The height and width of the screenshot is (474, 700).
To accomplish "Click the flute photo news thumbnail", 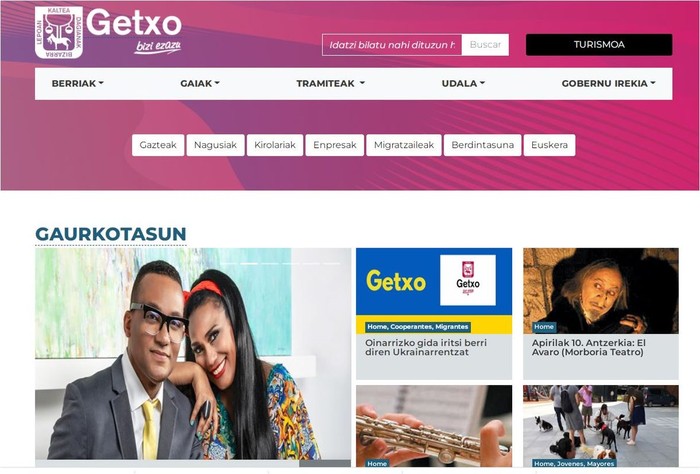I will (x=434, y=426).
